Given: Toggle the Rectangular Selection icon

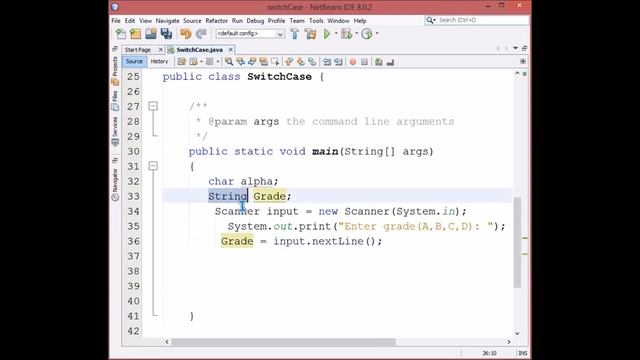Looking at the screenshot, I should [x=275, y=62].
